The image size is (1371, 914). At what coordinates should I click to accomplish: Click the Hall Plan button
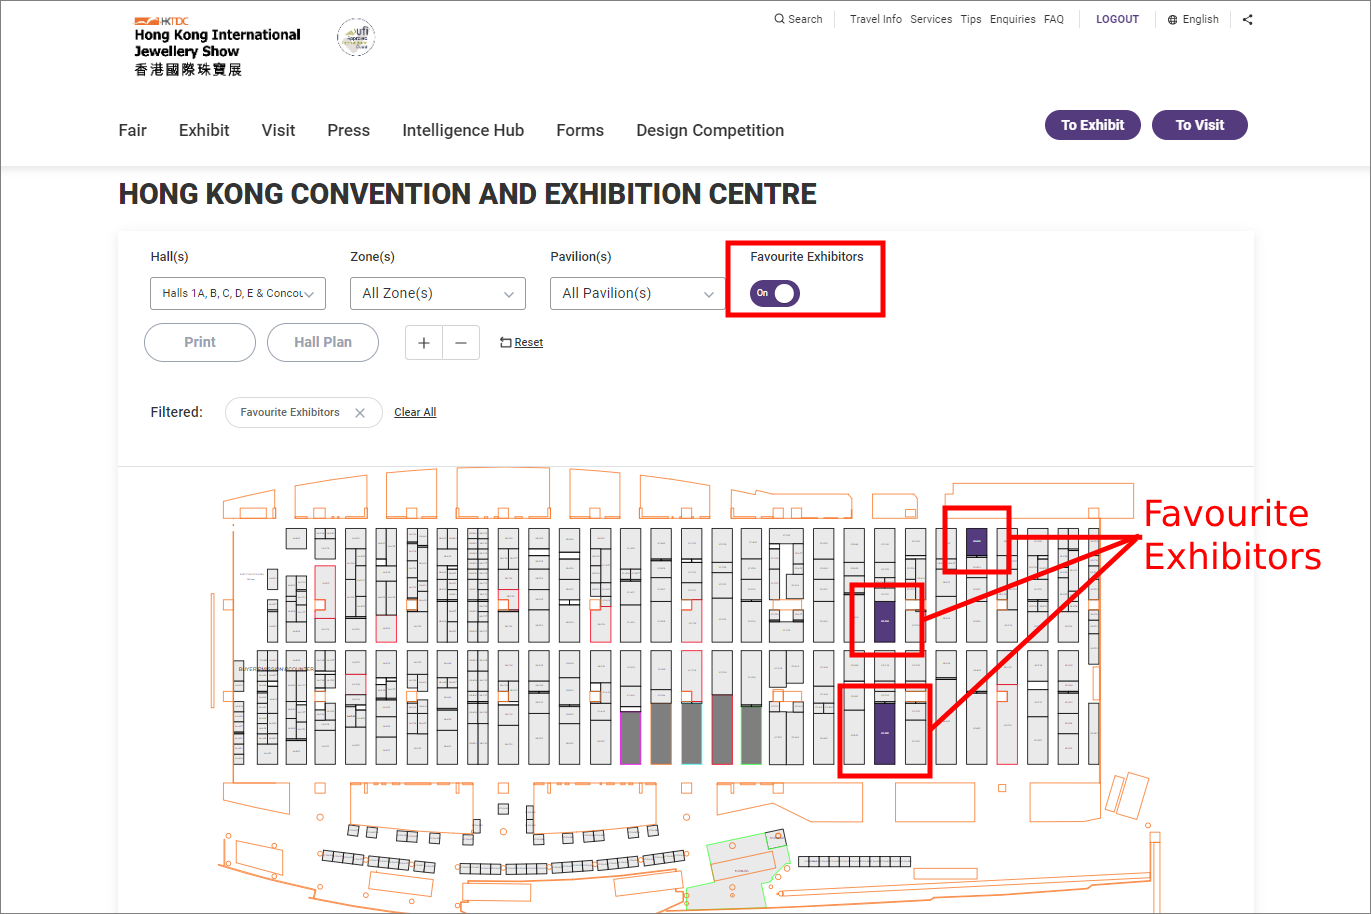pos(323,342)
